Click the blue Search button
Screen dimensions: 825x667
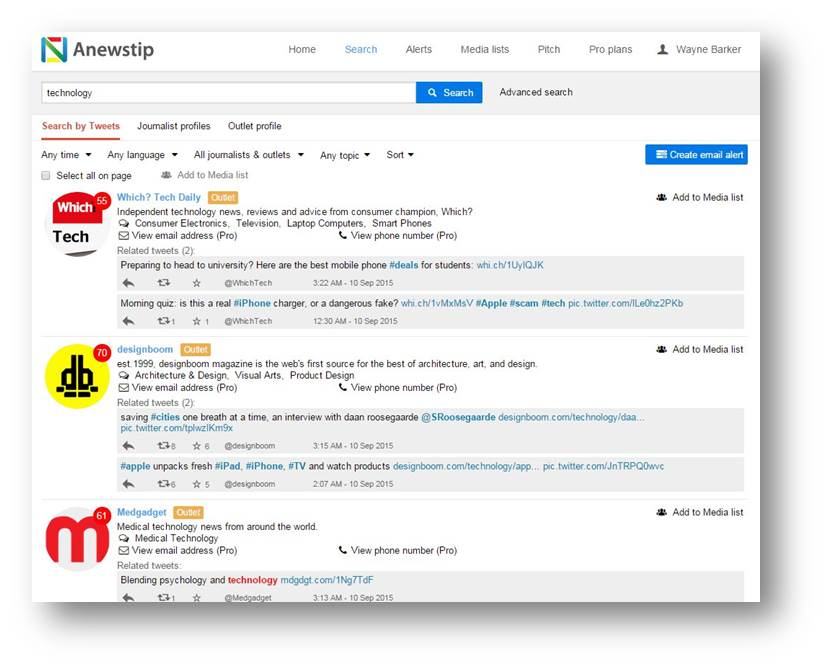tap(449, 93)
